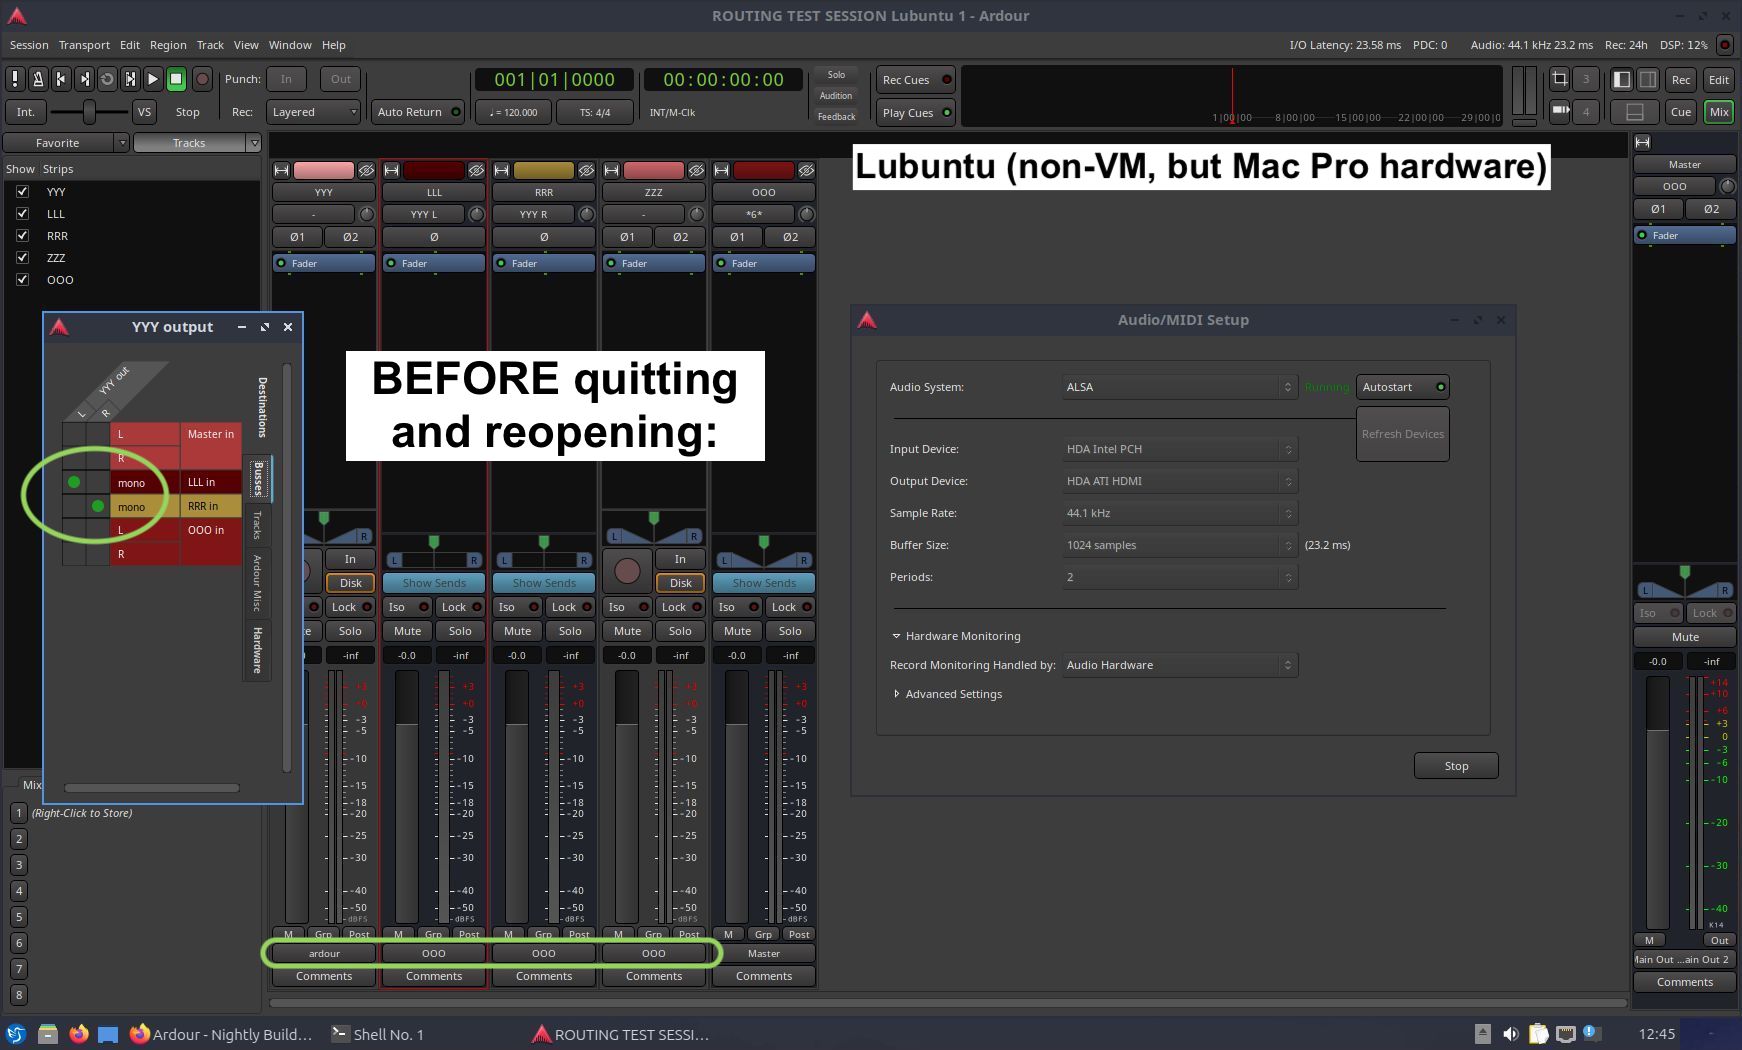Click the YYY strip name button
Image resolution: width=1742 pixels, height=1050 pixels.
[323, 192]
